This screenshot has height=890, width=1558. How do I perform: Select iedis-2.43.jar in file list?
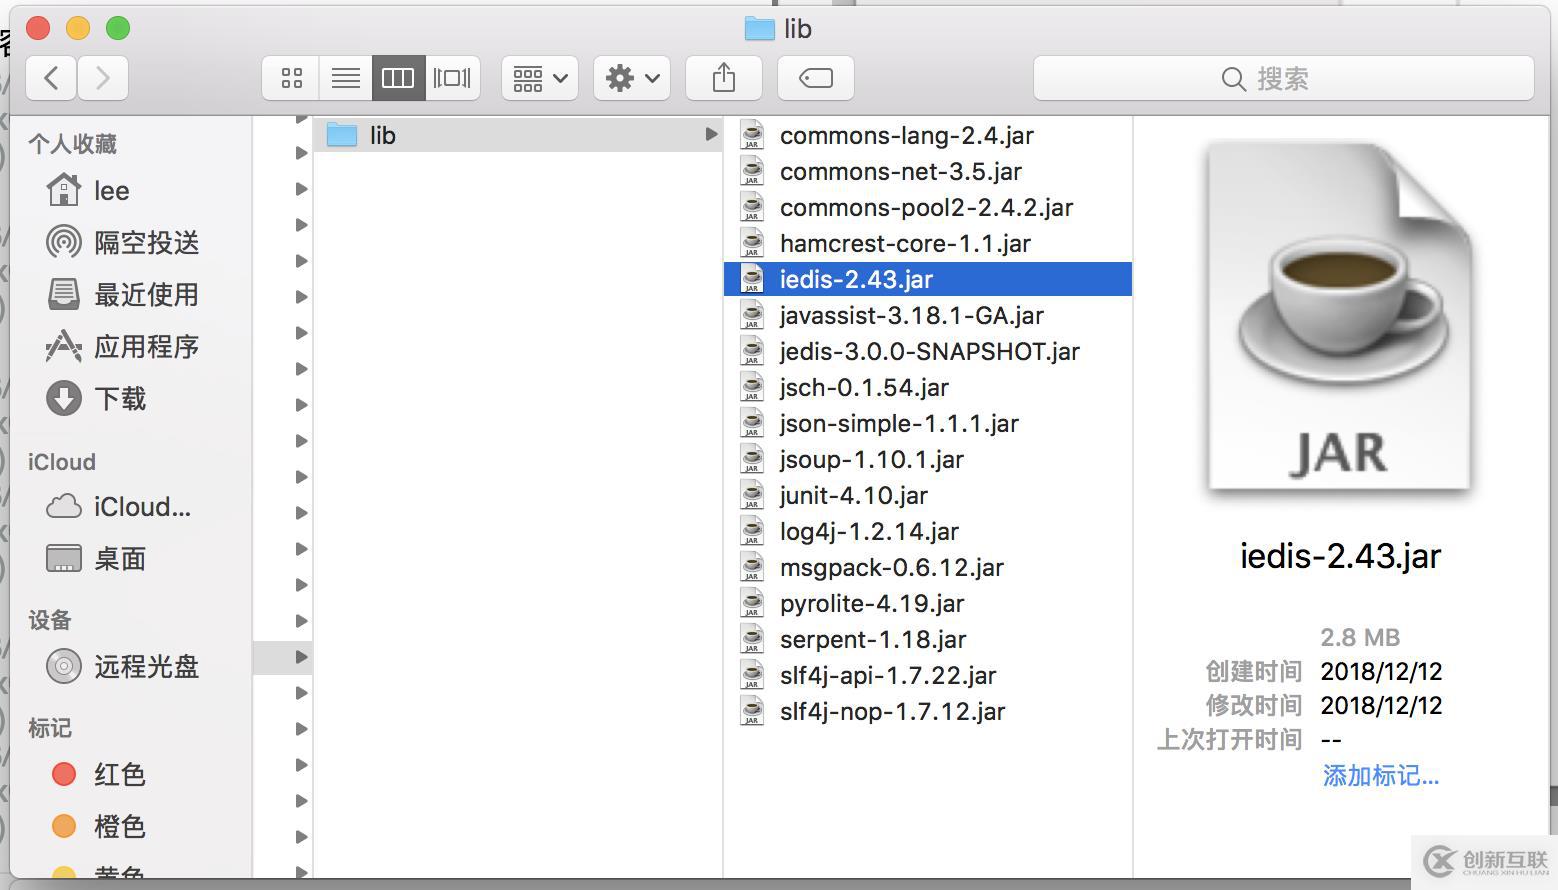coord(927,279)
